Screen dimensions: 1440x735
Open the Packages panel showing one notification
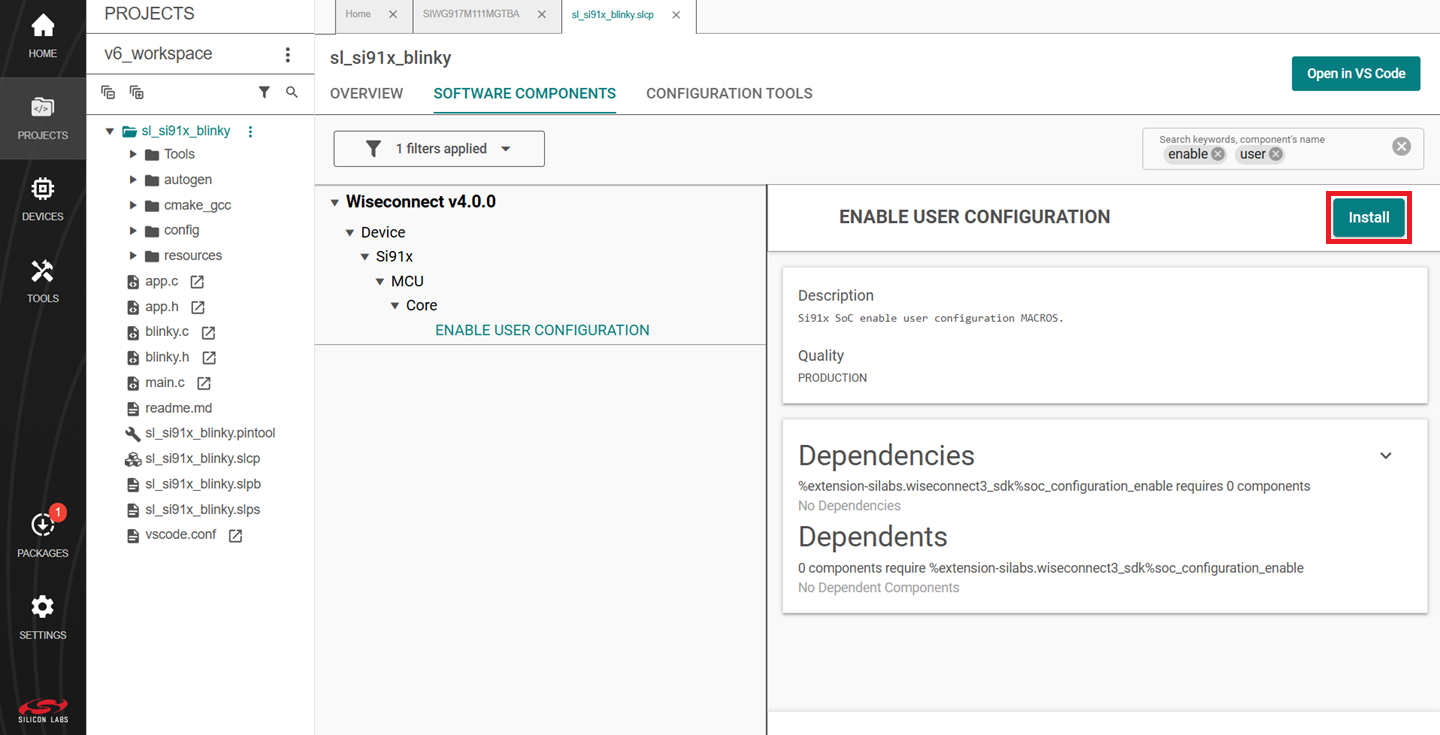point(42,527)
